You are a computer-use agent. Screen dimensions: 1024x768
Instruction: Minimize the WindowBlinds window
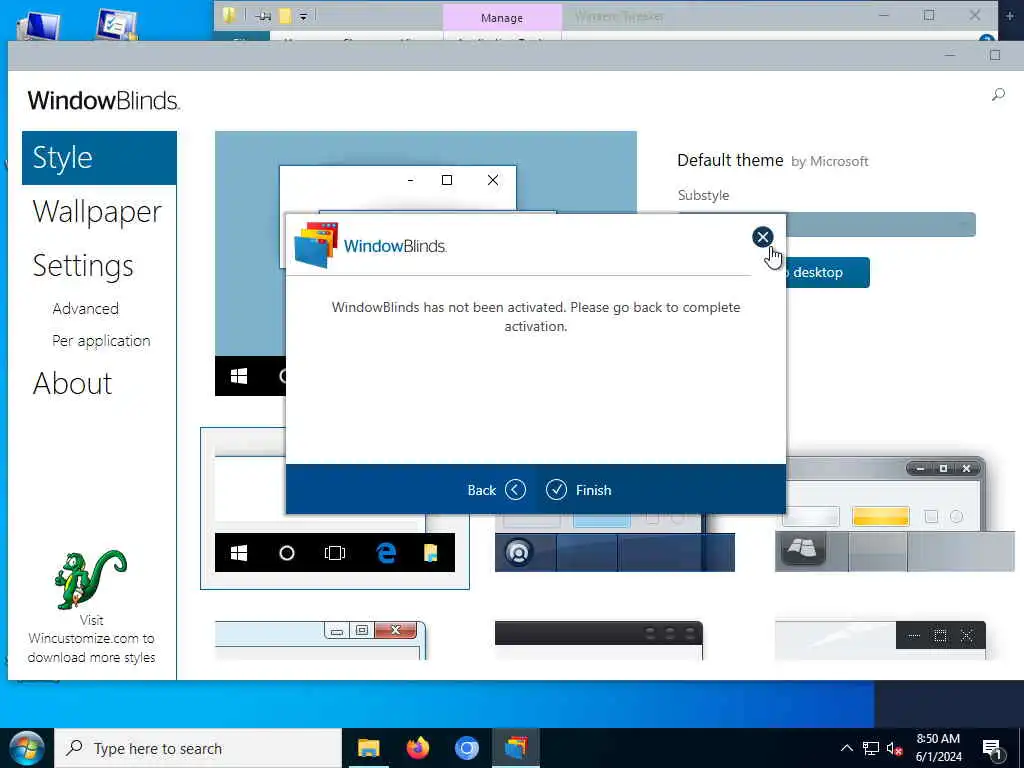pos(950,56)
